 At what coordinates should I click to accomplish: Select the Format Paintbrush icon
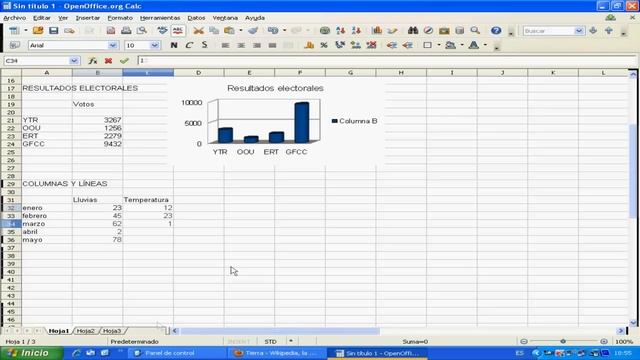click(253, 31)
